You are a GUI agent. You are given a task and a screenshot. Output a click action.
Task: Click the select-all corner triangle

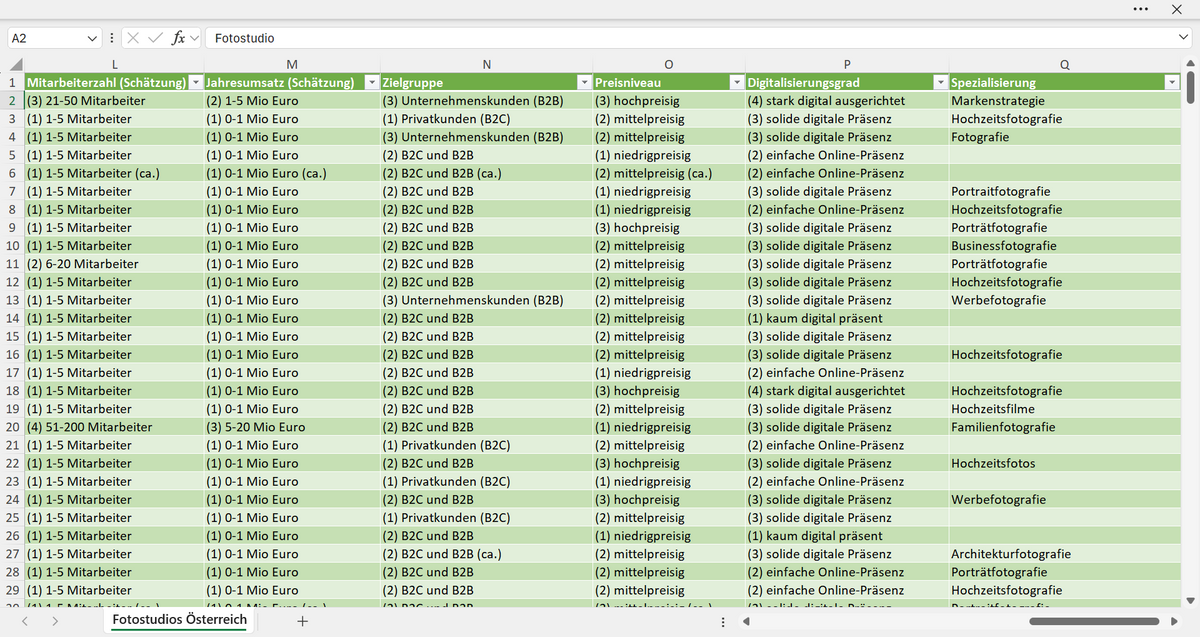click(12, 65)
